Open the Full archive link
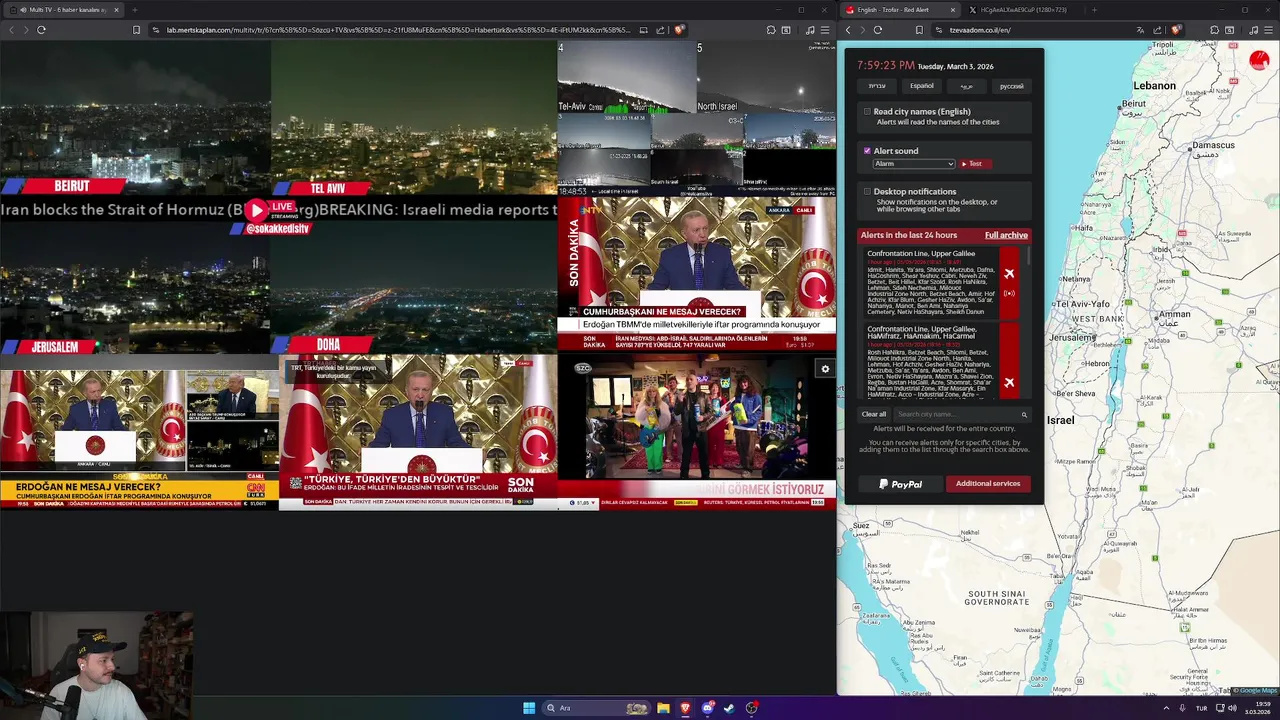1280x720 pixels. coord(1006,235)
